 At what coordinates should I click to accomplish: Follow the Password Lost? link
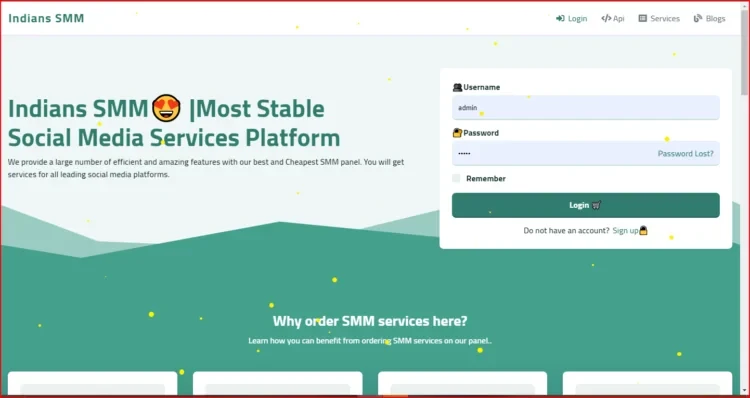(685, 154)
